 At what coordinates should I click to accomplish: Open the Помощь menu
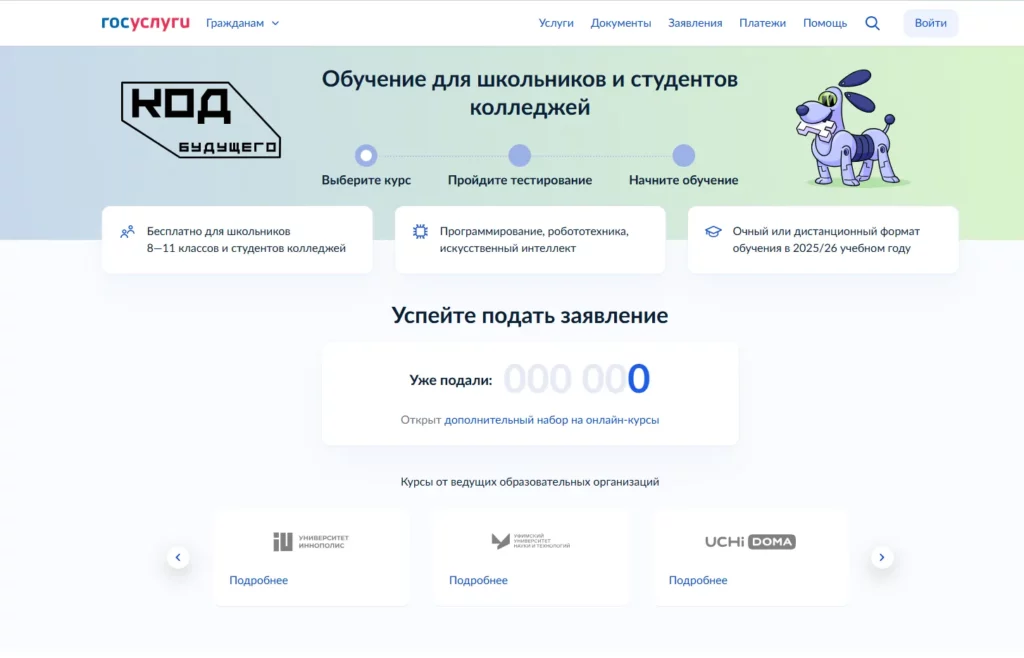coord(825,22)
